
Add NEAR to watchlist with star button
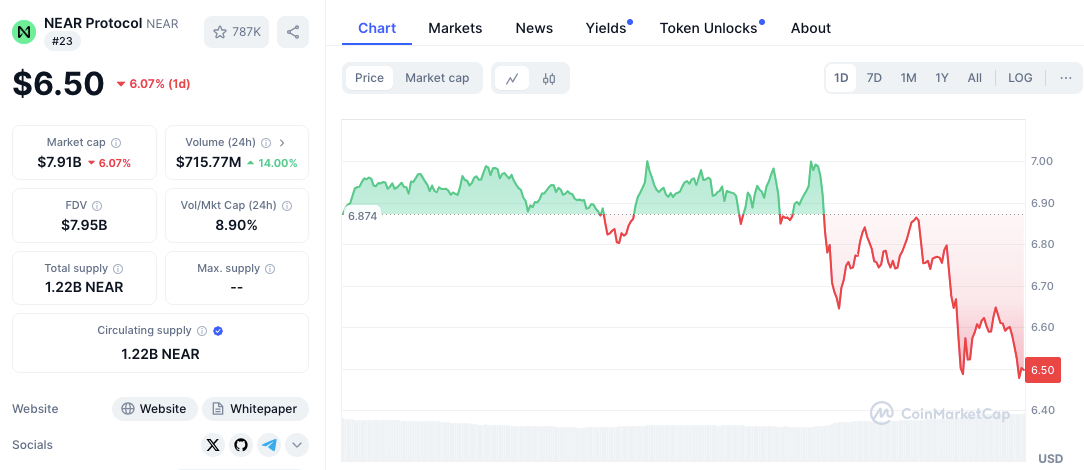point(236,32)
